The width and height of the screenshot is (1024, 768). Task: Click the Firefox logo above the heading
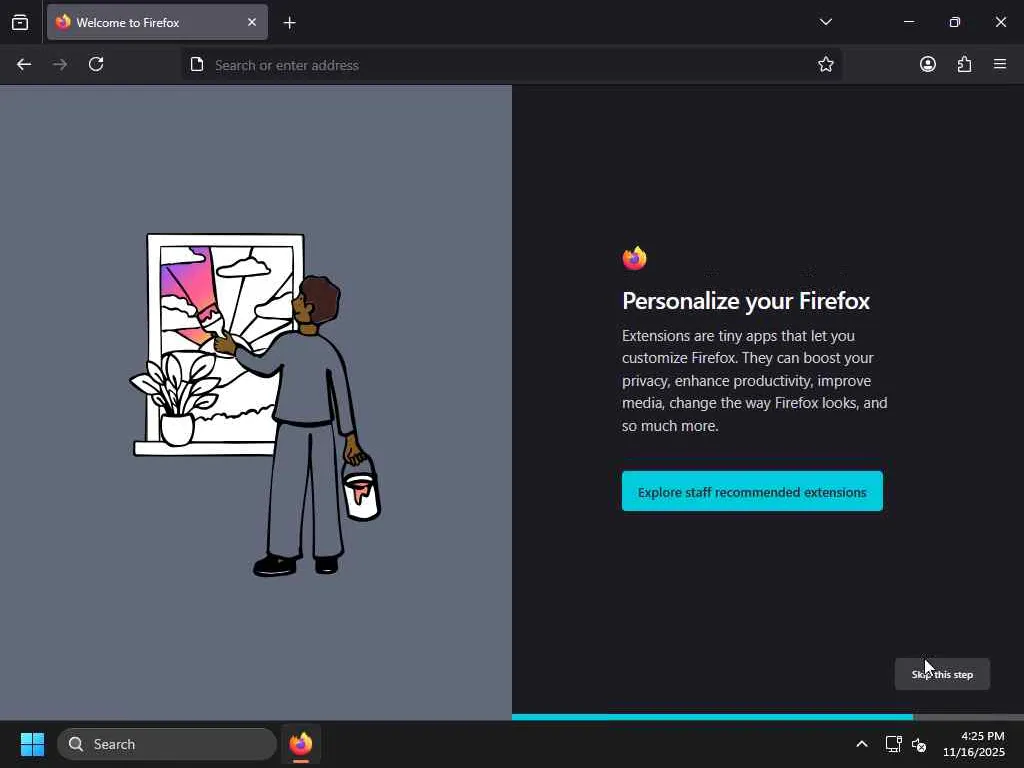[x=634, y=259]
